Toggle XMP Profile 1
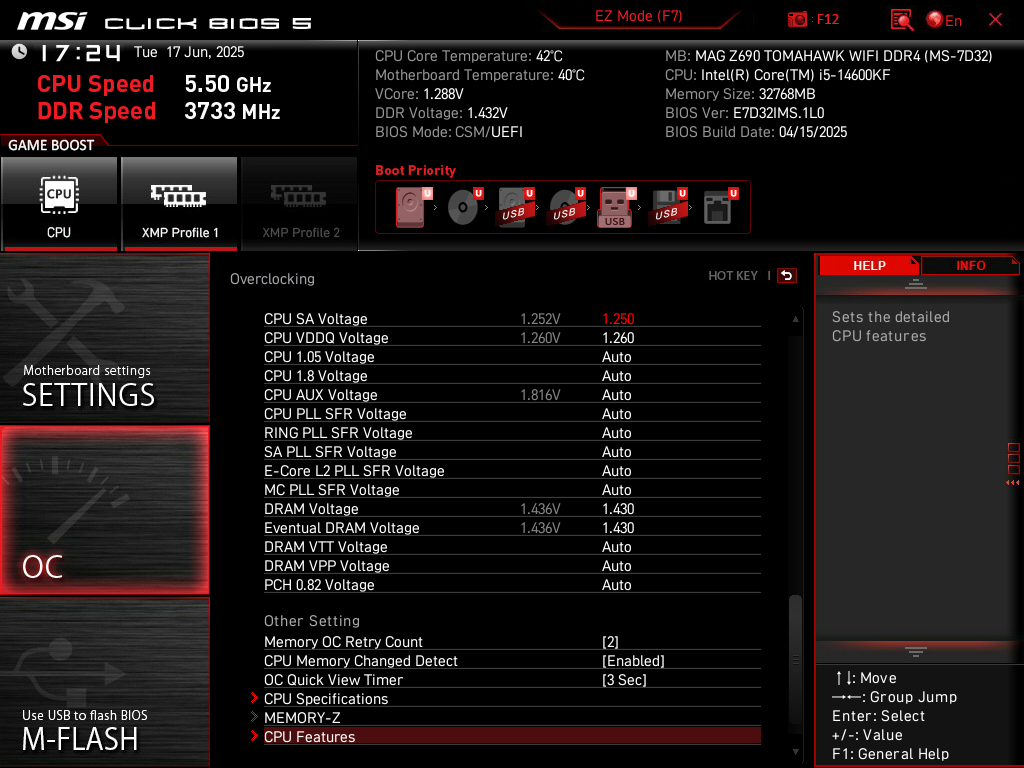1024x768 pixels. (180, 204)
